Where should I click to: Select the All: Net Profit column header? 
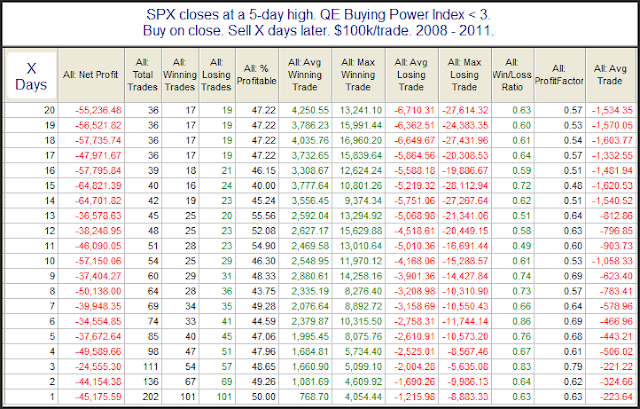pos(91,75)
